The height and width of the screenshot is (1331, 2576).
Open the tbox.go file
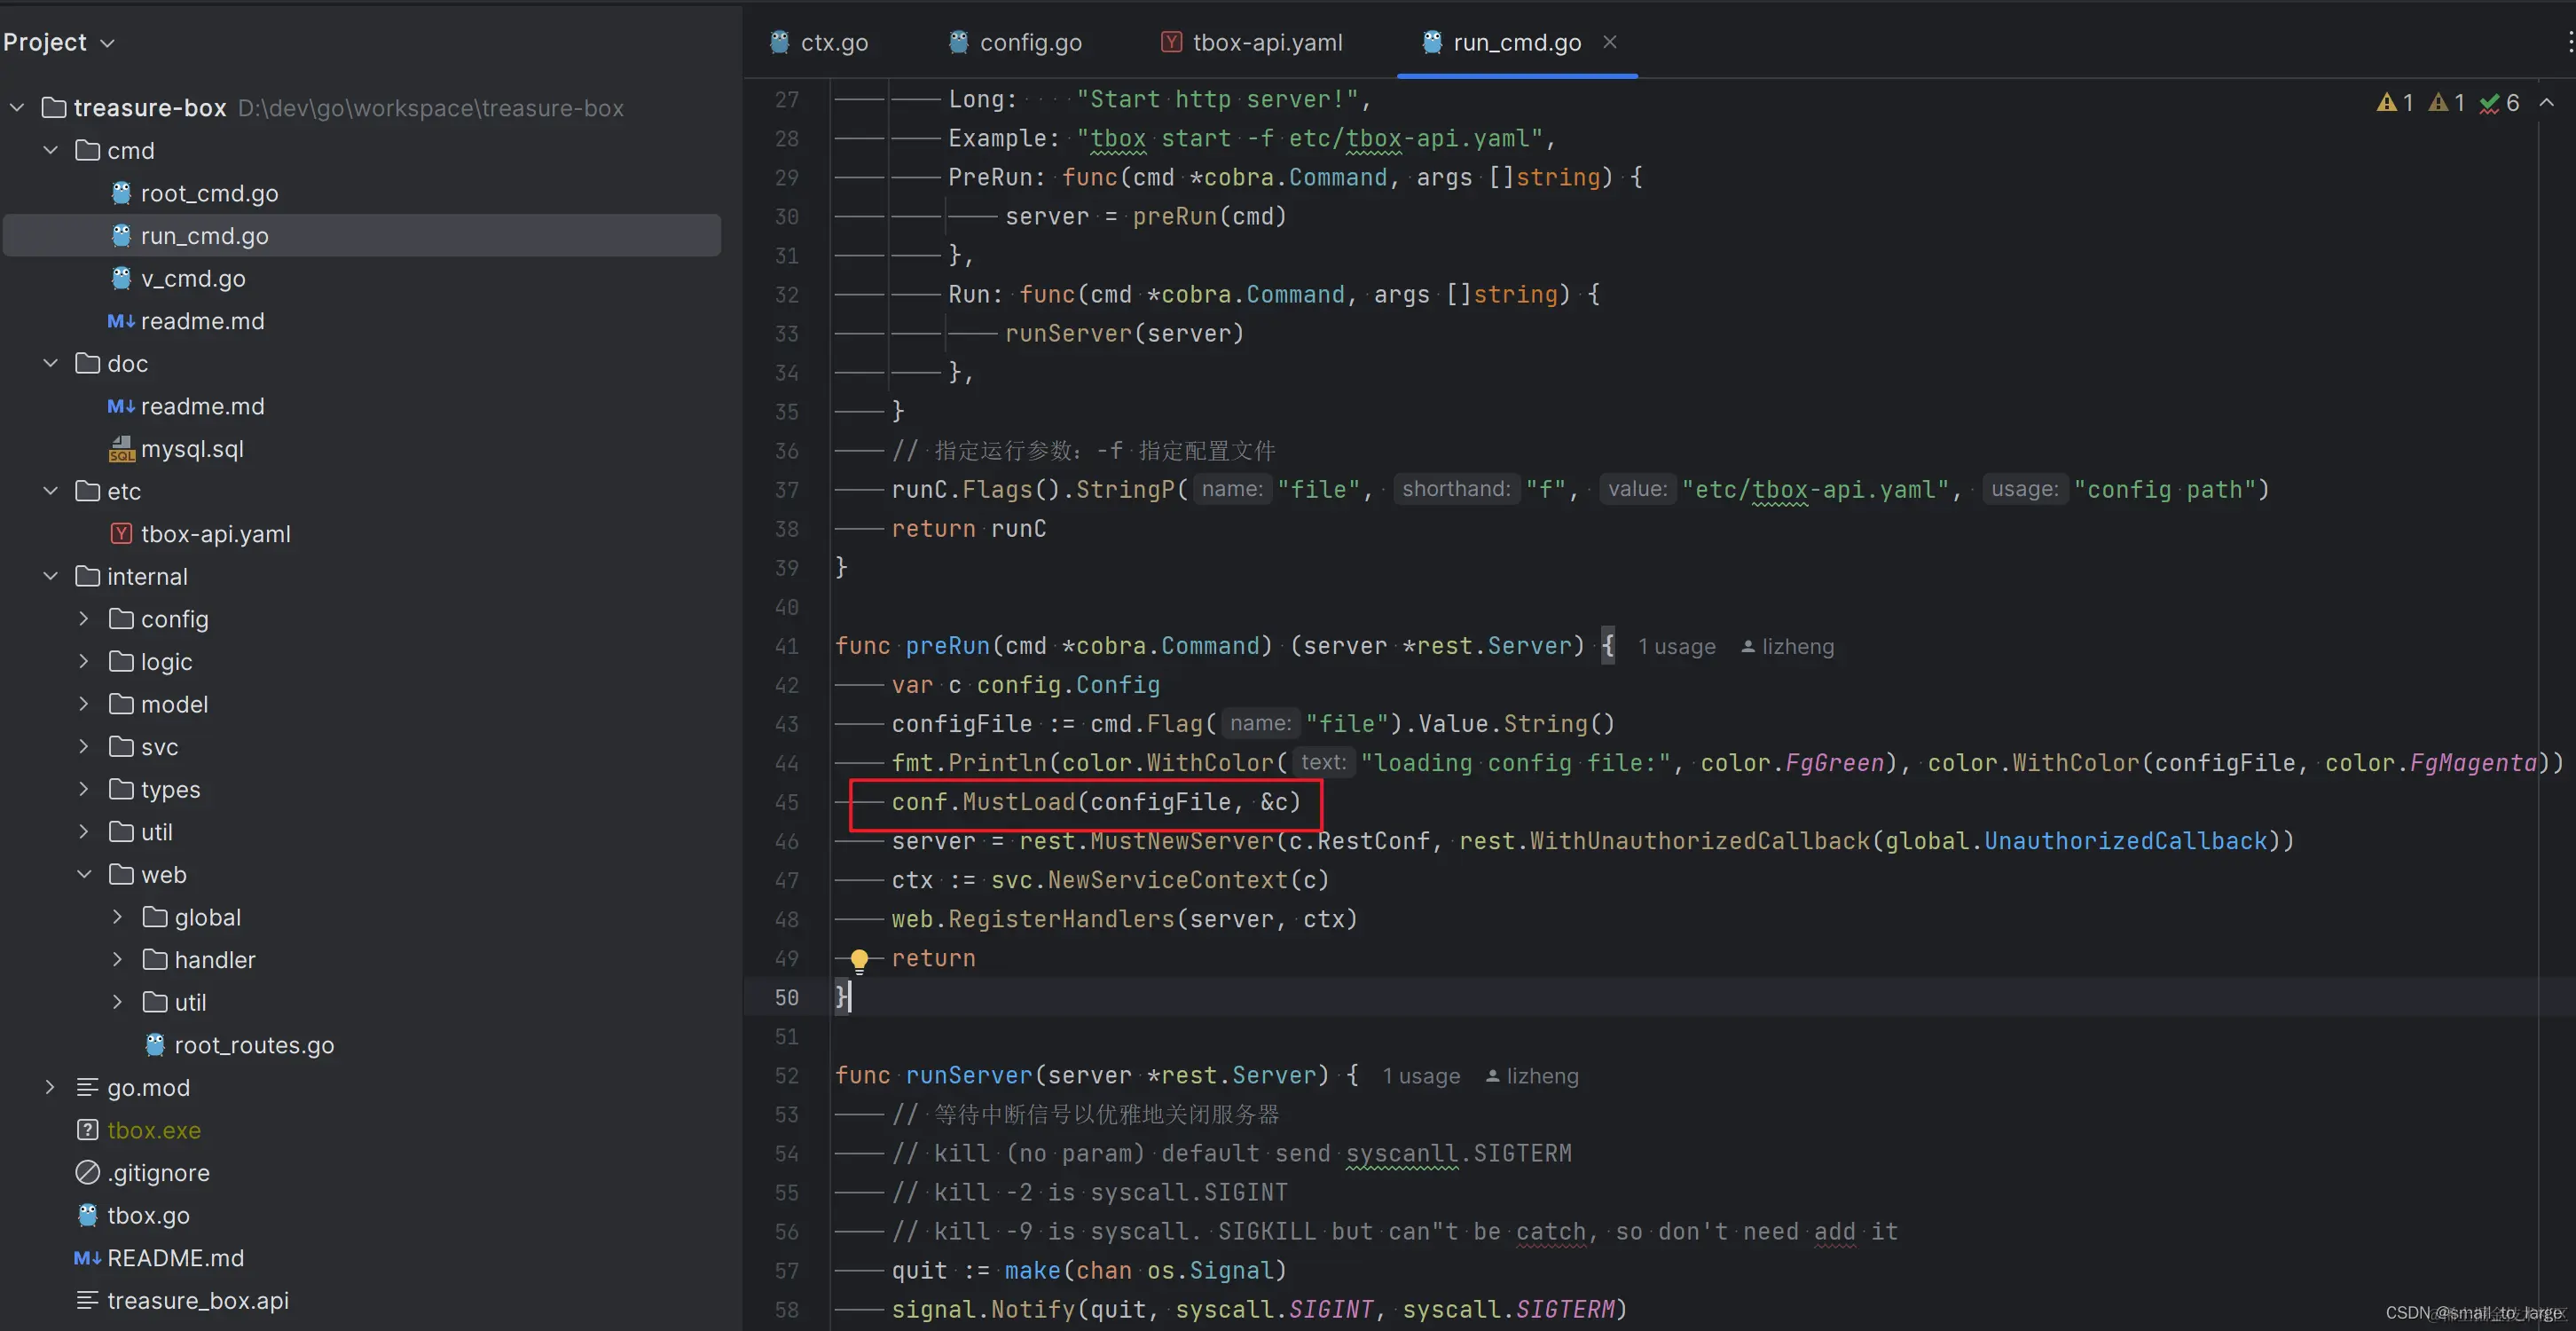tap(148, 1215)
